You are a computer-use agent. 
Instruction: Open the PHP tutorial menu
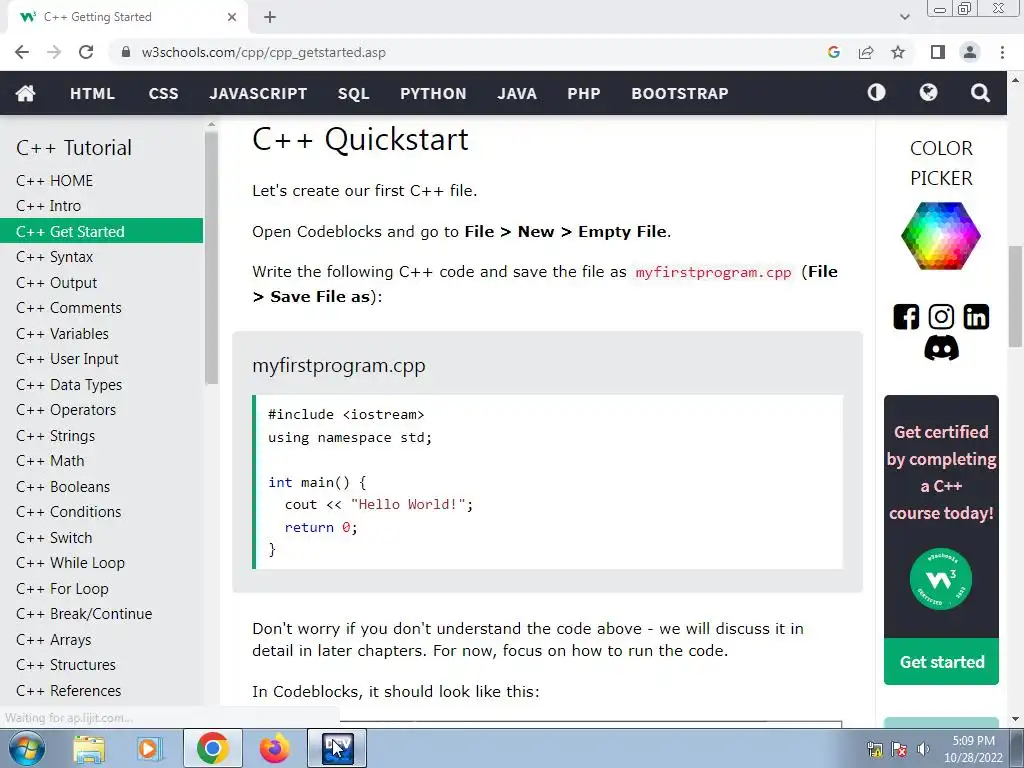pyautogui.click(x=584, y=93)
